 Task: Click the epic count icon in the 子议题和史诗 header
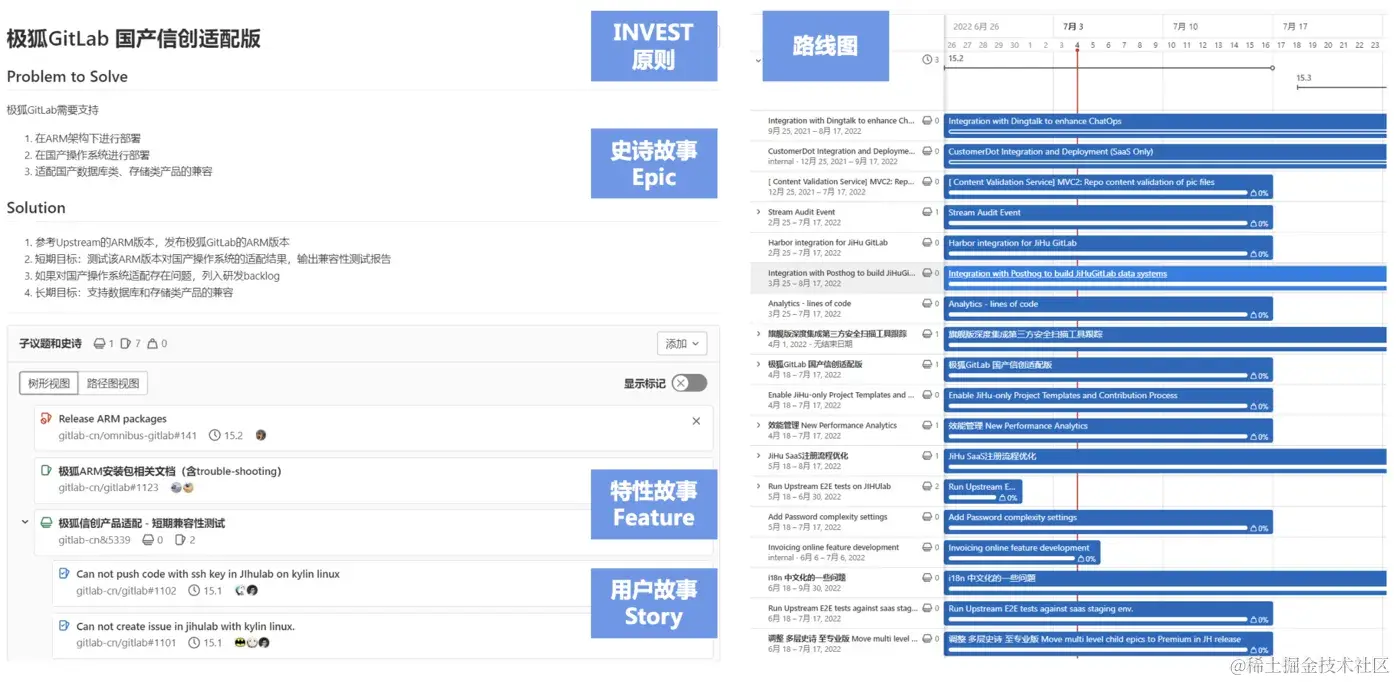99,344
